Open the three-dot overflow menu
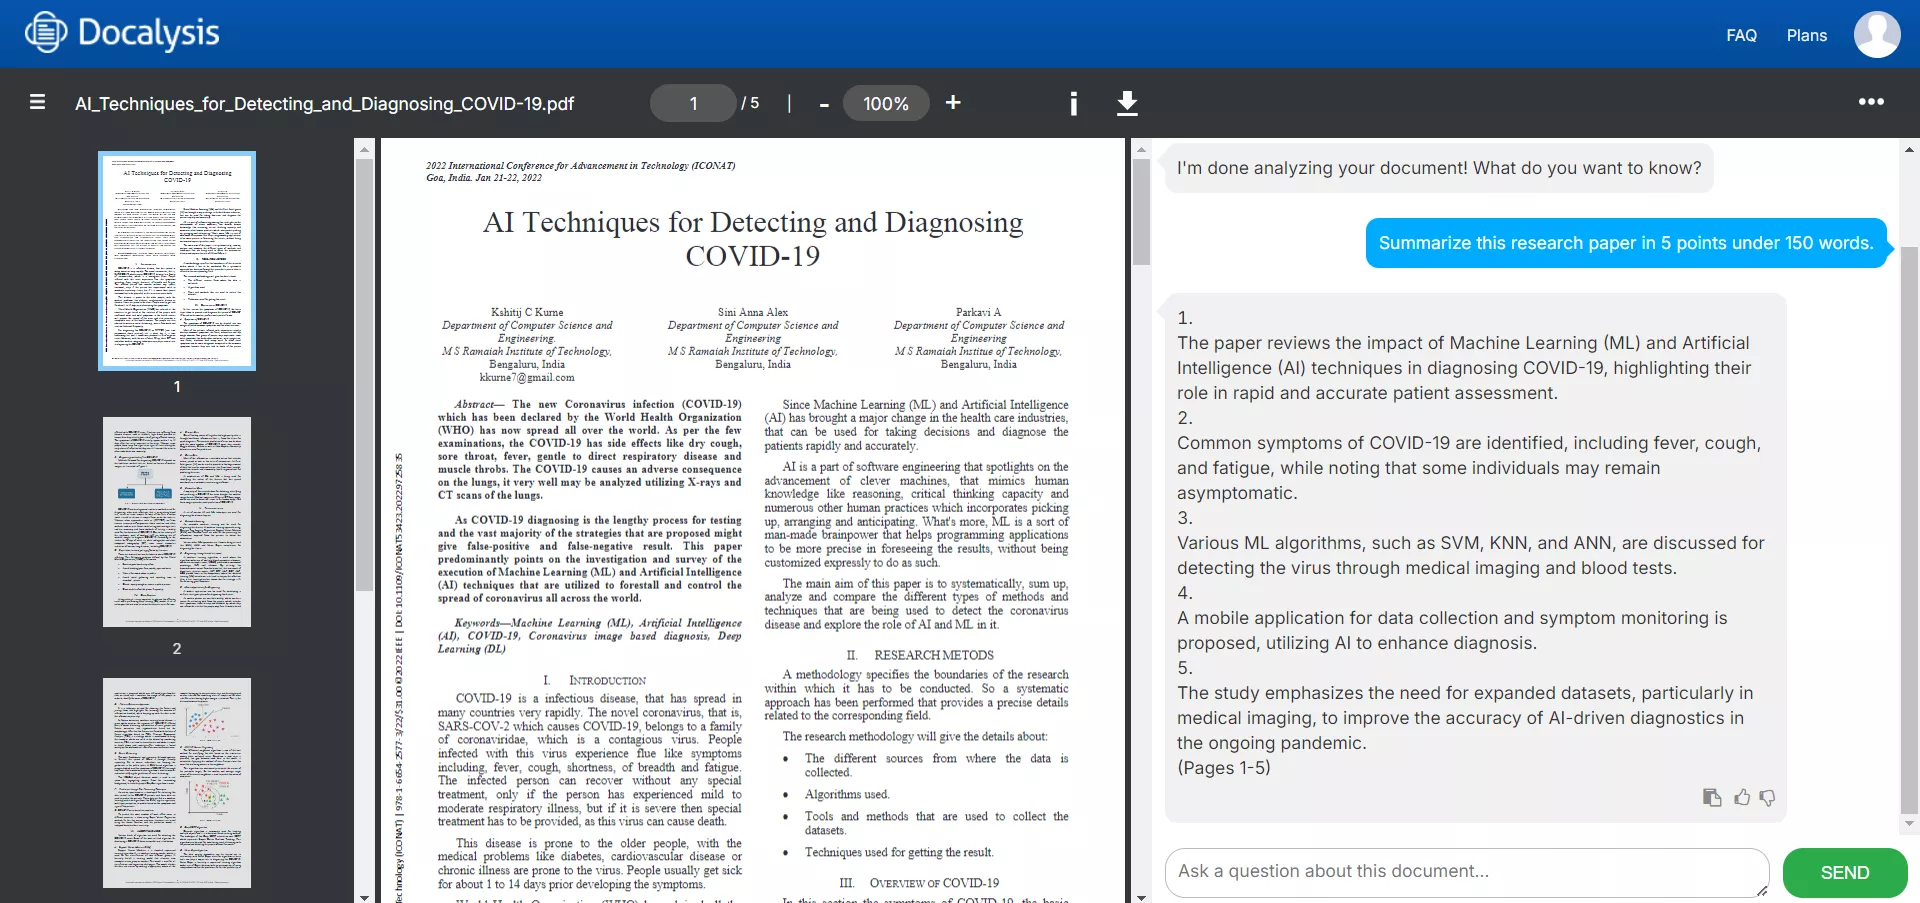 [x=1872, y=101]
